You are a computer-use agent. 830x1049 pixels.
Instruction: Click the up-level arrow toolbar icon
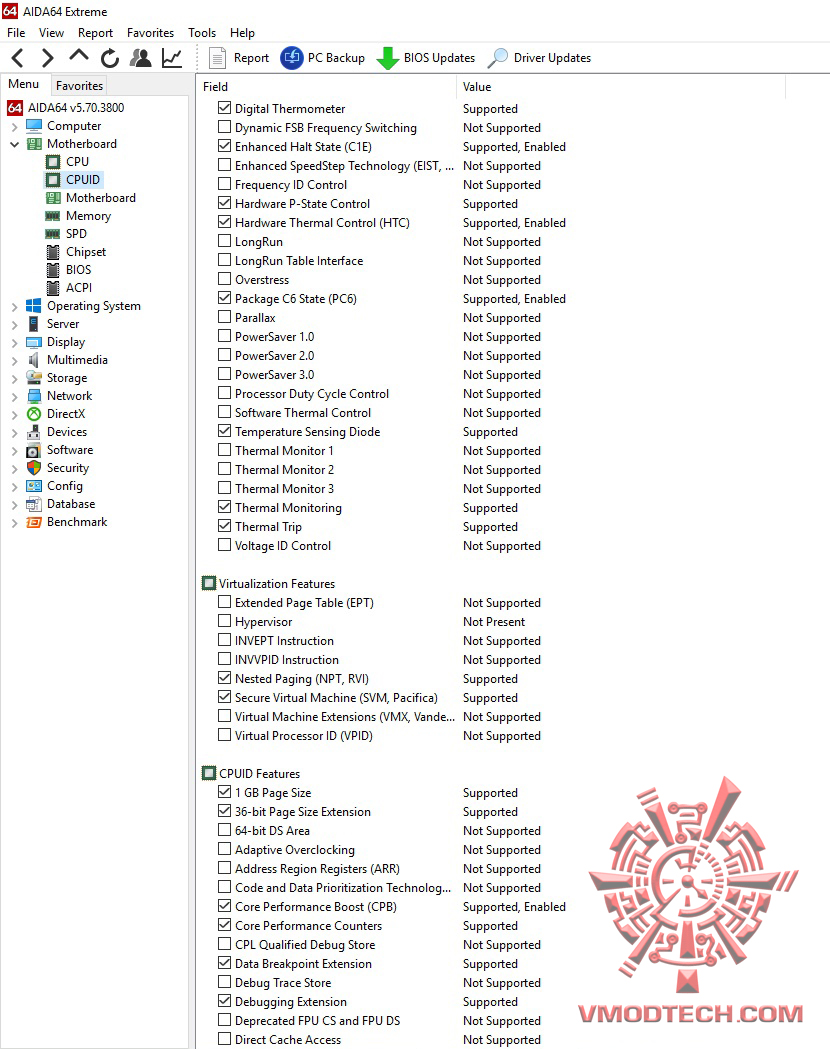79,56
